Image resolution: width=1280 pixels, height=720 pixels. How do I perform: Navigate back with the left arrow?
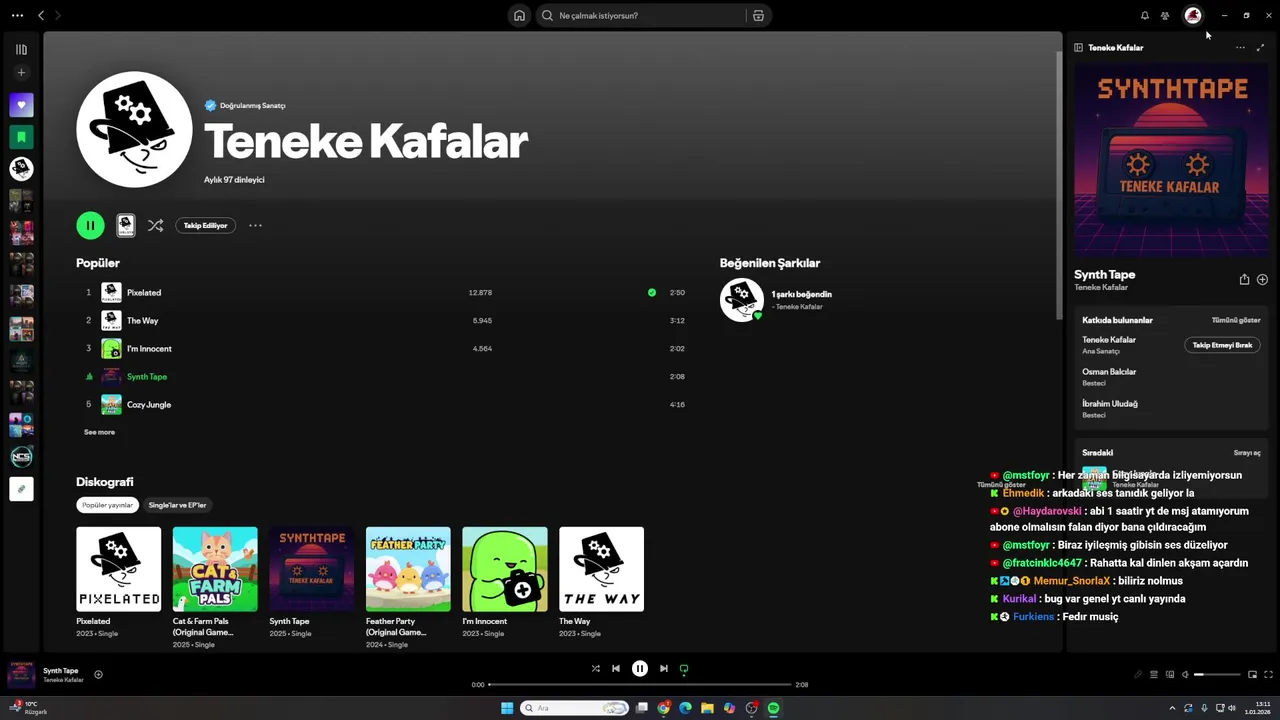tap(41, 15)
